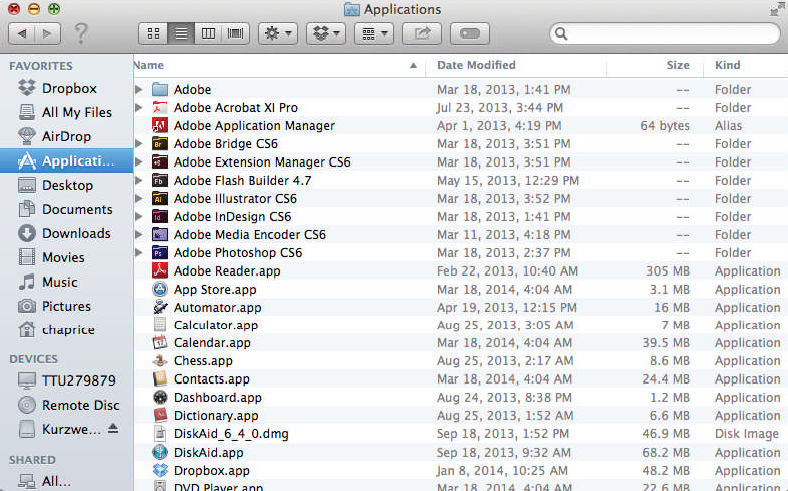Image resolution: width=788 pixels, height=491 pixels.
Task: Go back with the left arrow button
Action: 22,34
